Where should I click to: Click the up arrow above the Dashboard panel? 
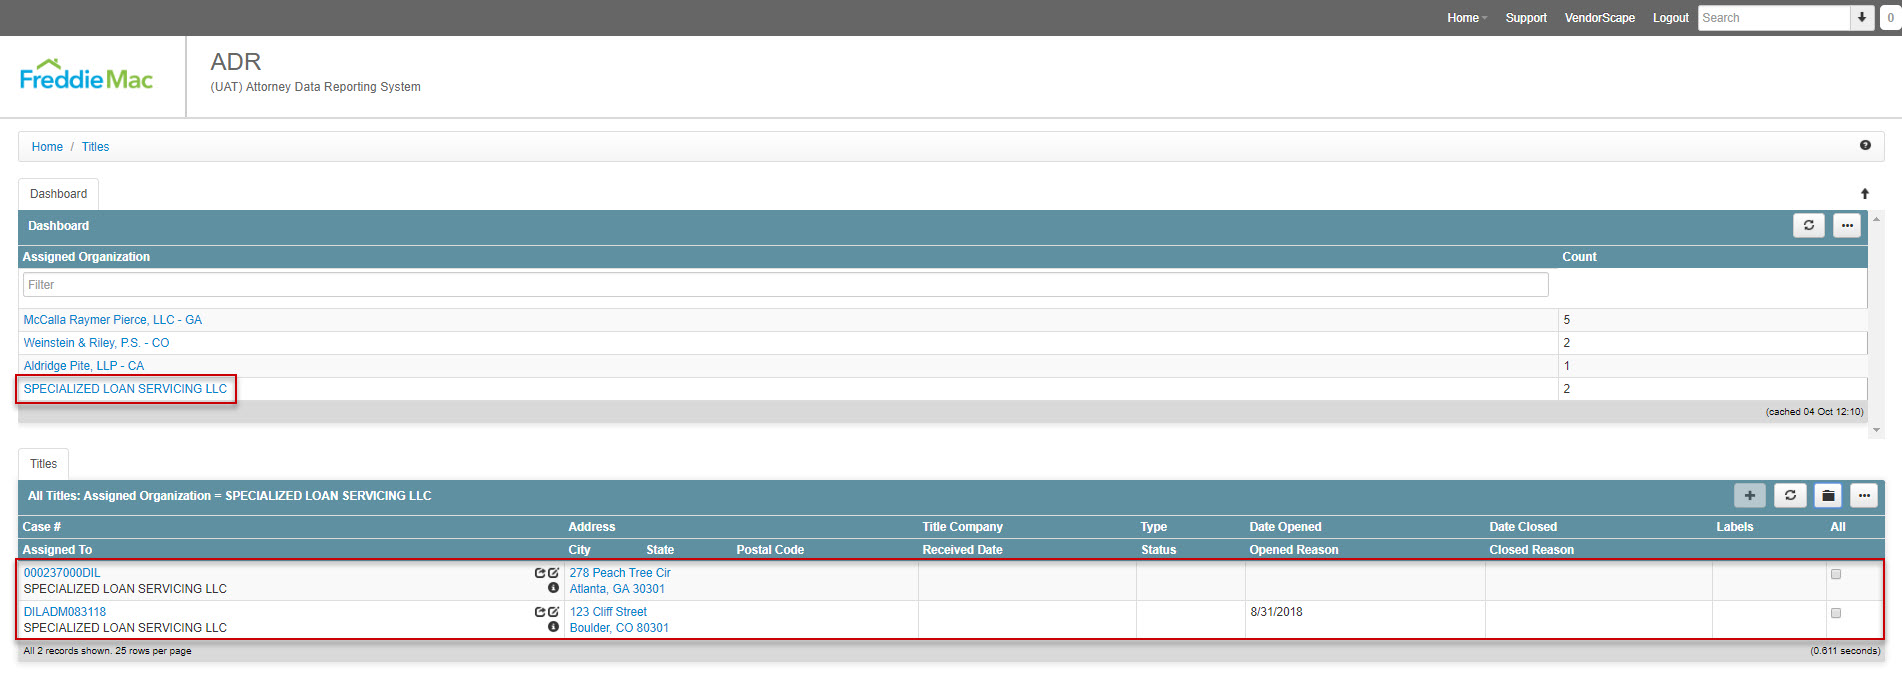[1865, 194]
